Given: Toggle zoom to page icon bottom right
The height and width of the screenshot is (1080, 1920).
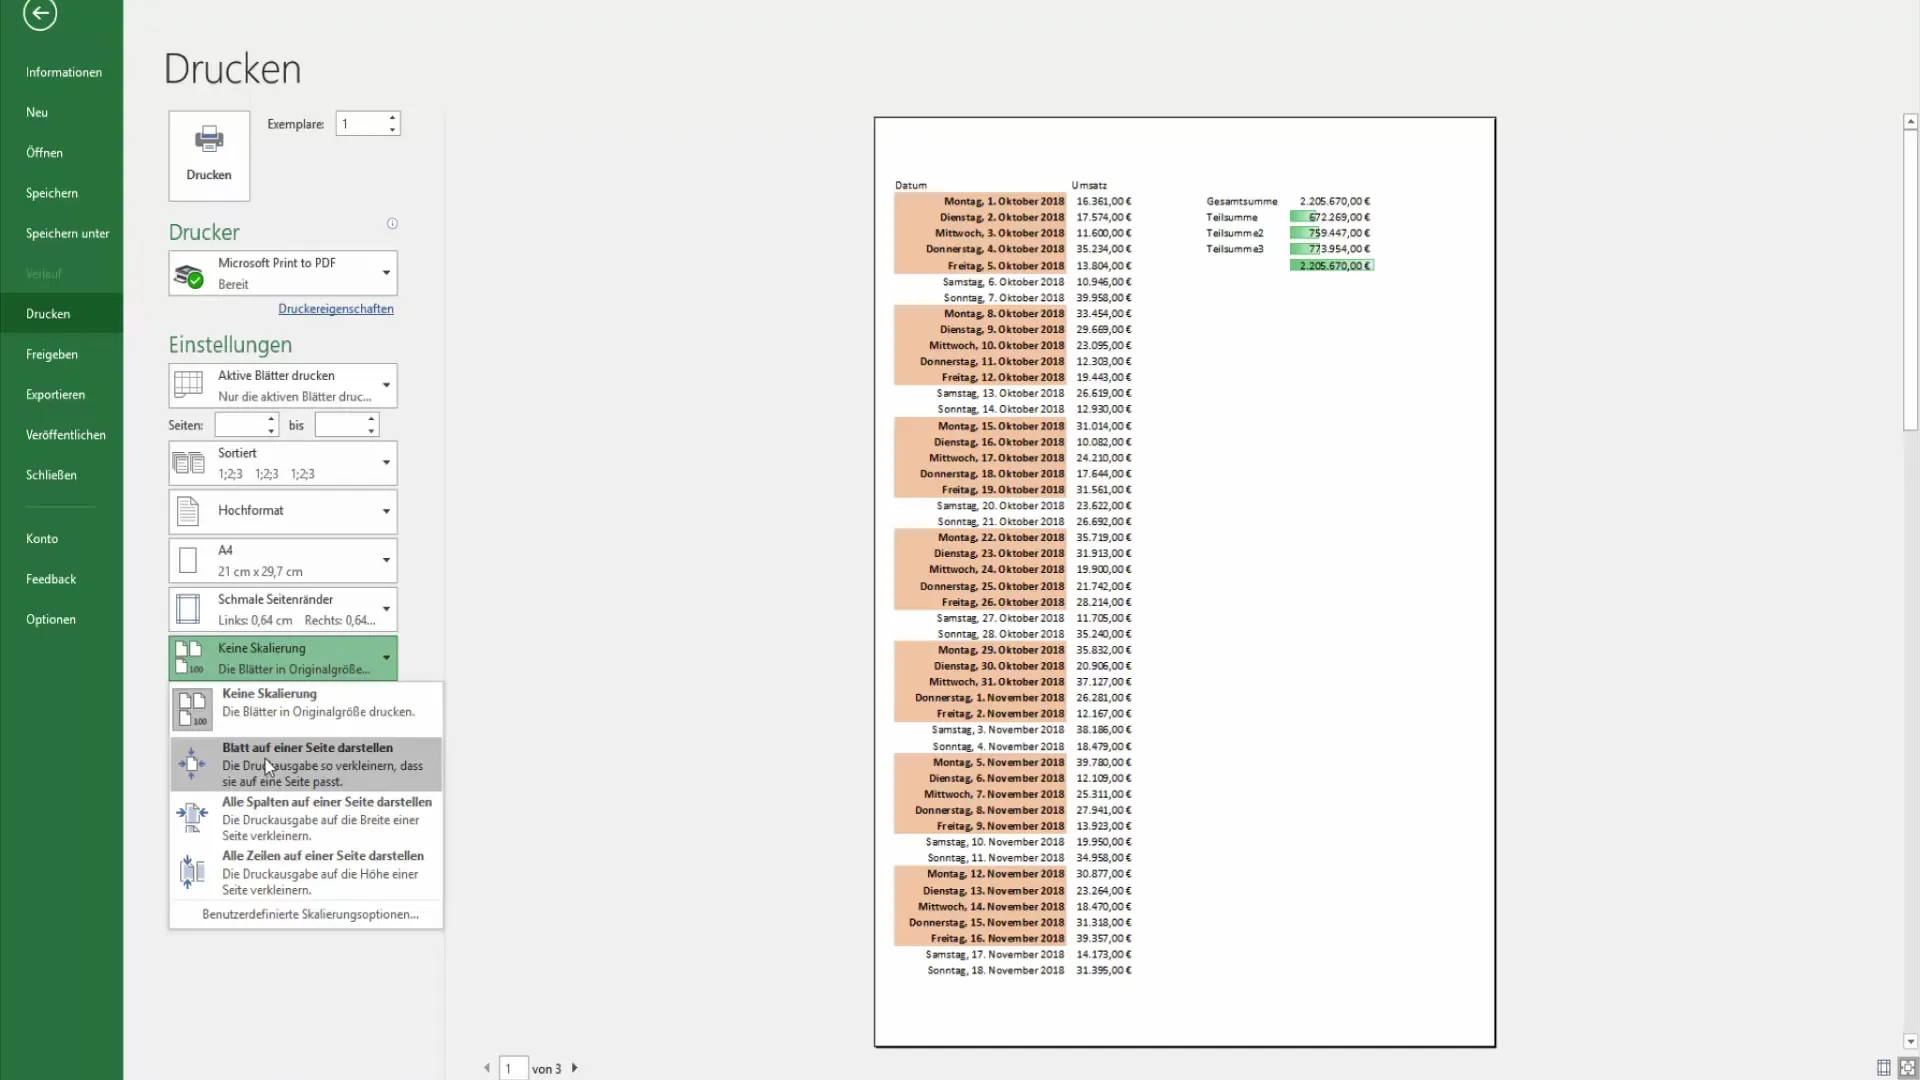Looking at the screenshot, I should click(1908, 1067).
